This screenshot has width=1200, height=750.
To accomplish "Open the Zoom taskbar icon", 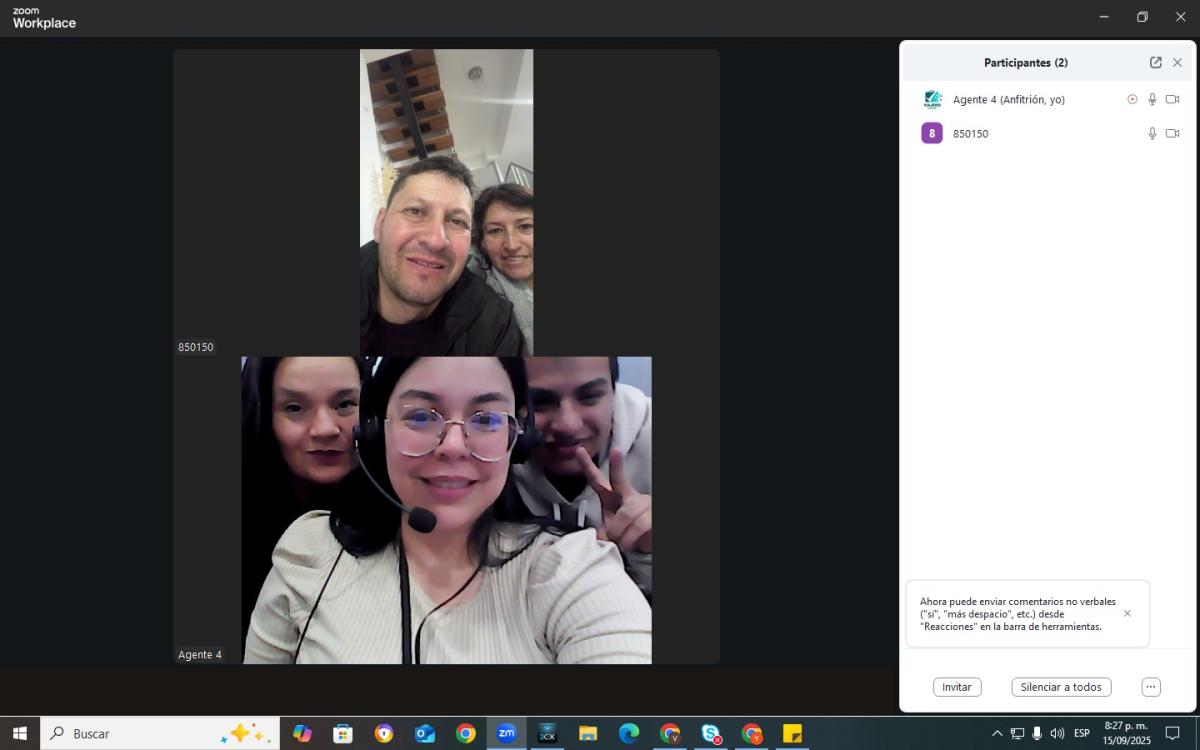I will coord(507,733).
